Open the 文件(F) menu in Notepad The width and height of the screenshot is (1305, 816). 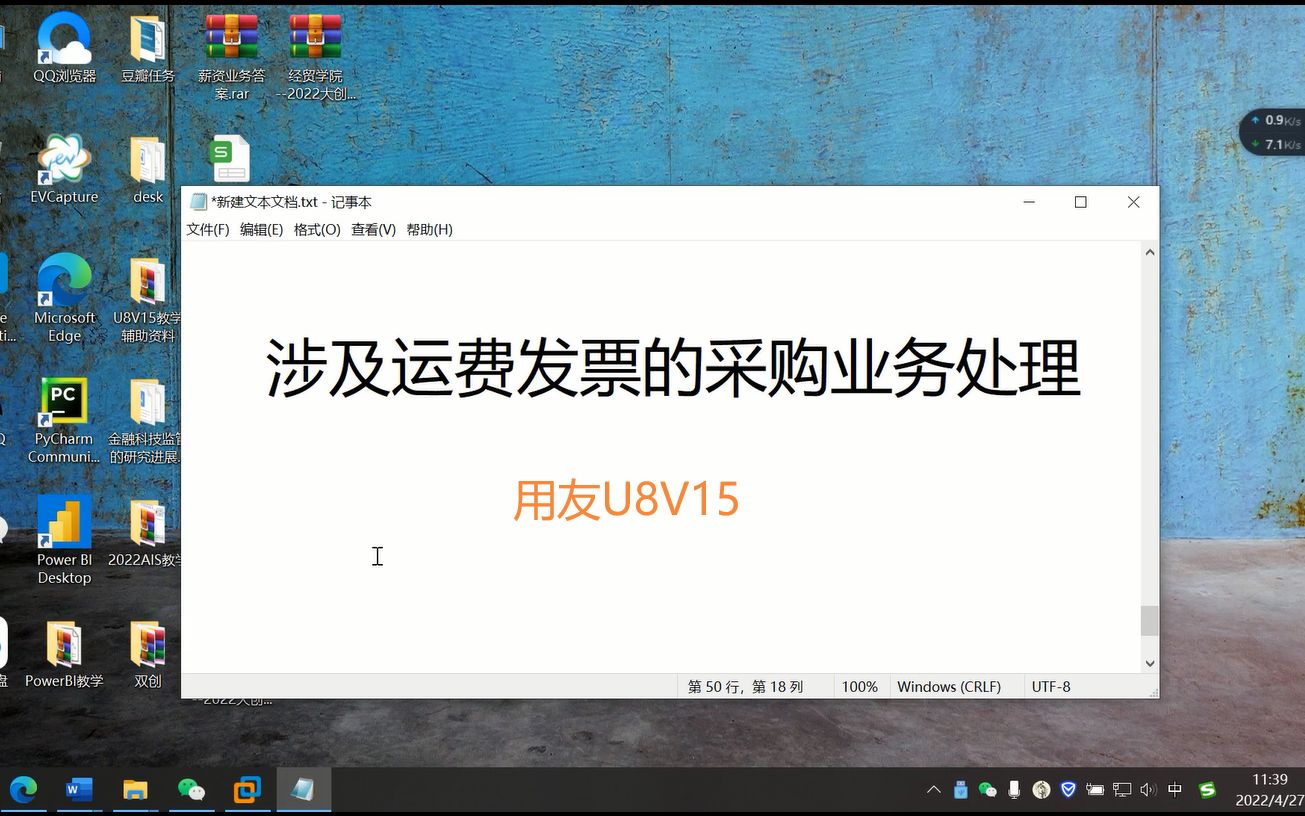point(208,229)
